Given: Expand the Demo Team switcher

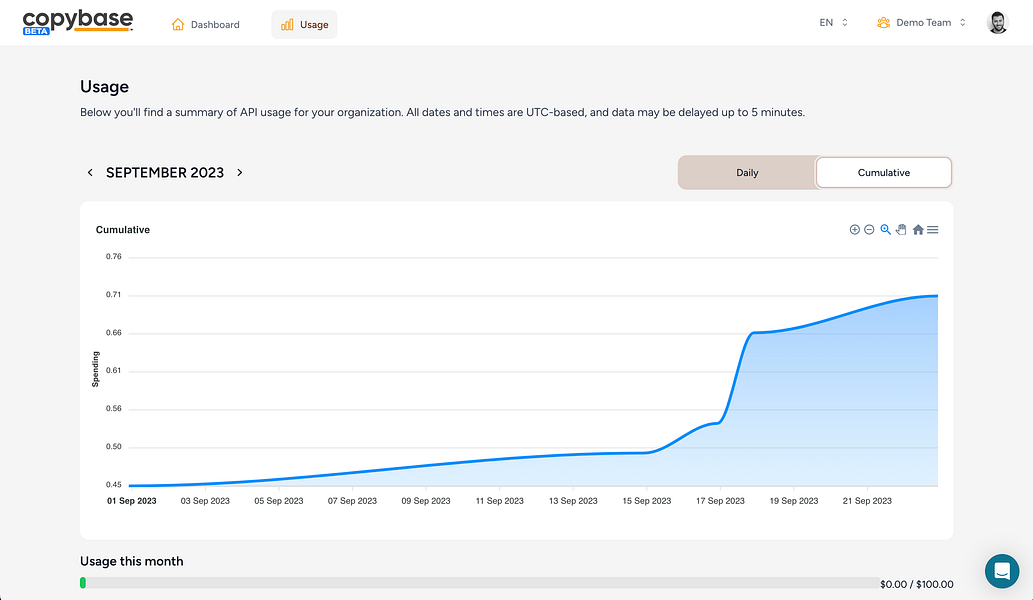Looking at the screenshot, I should (921, 23).
